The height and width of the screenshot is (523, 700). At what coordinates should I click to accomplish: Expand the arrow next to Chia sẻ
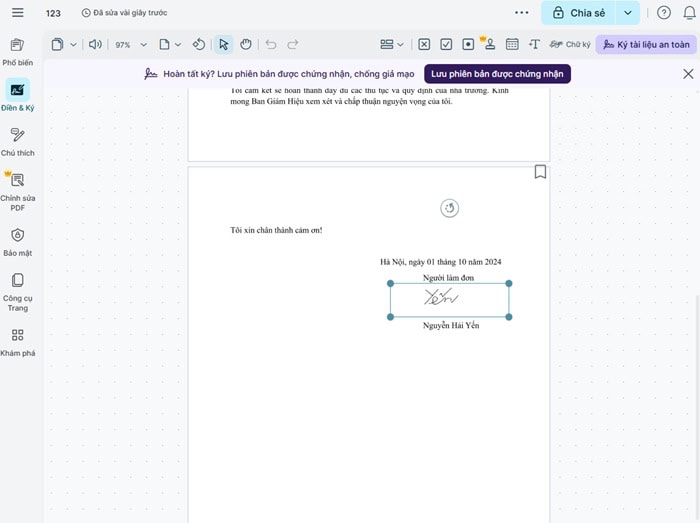pyautogui.click(x=627, y=13)
